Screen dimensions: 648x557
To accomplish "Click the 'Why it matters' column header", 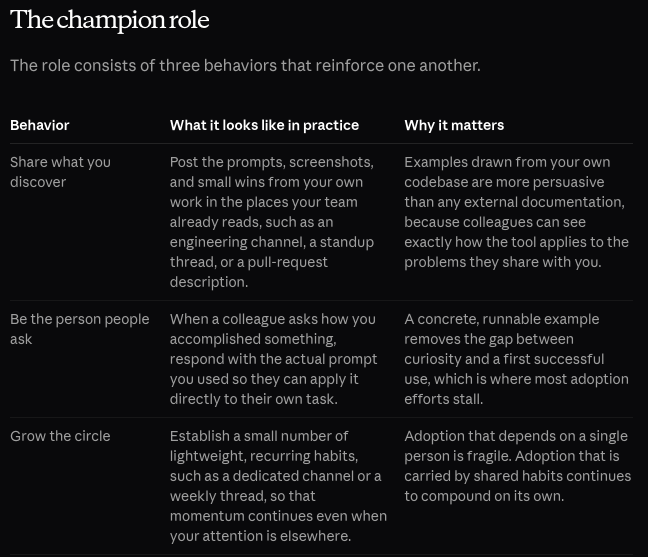I will click(454, 125).
